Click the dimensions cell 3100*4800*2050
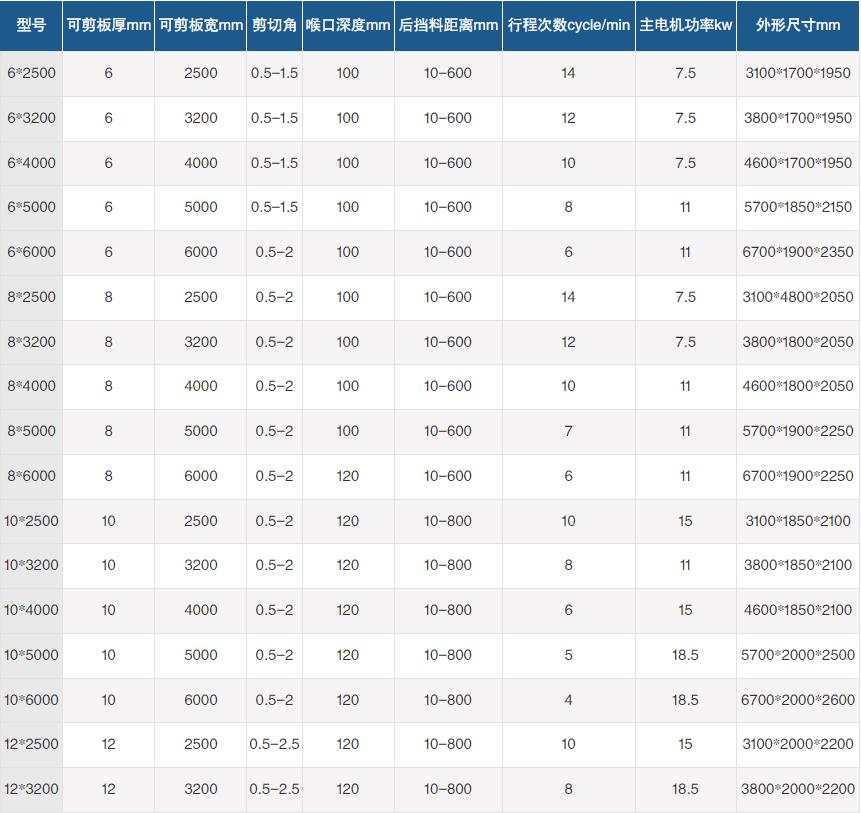The height and width of the screenshot is (813, 861). click(797, 297)
